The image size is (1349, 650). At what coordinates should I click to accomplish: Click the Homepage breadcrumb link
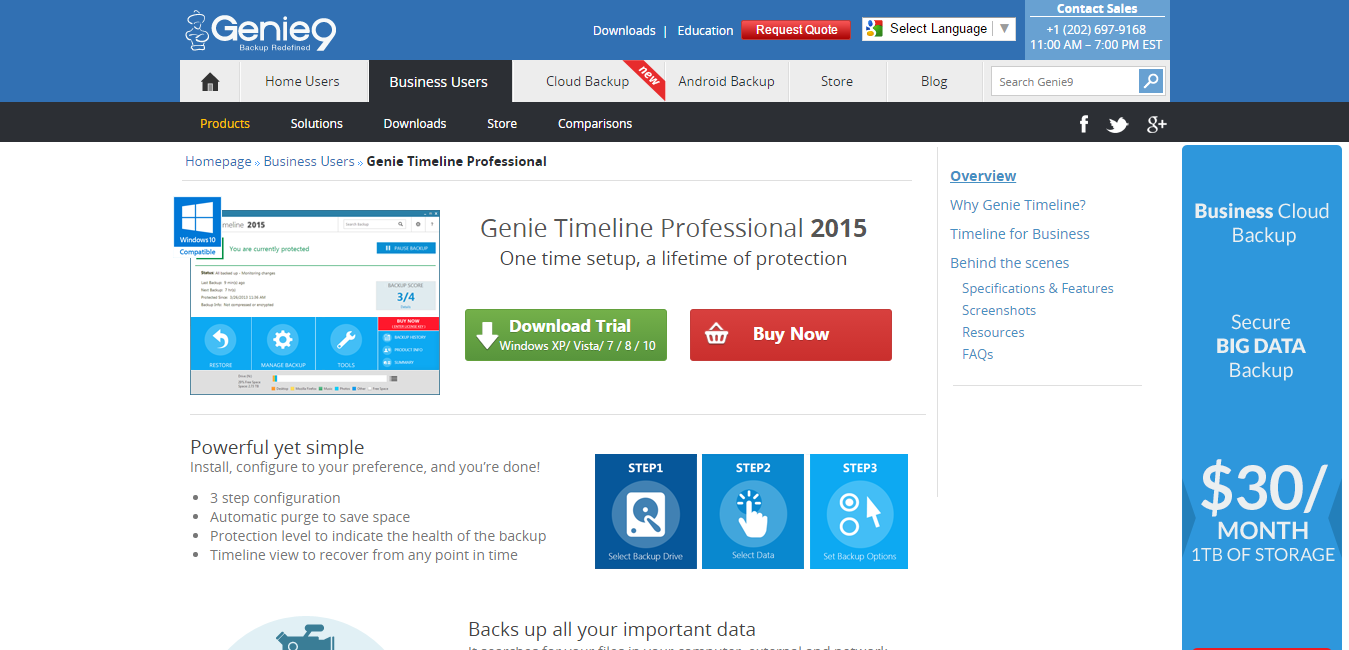point(218,161)
